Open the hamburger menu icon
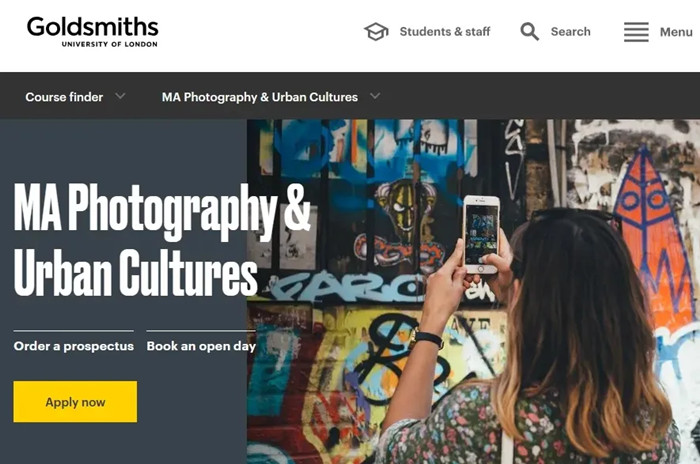The width and height of the screenshot is (700, 464). pos(636,32)
